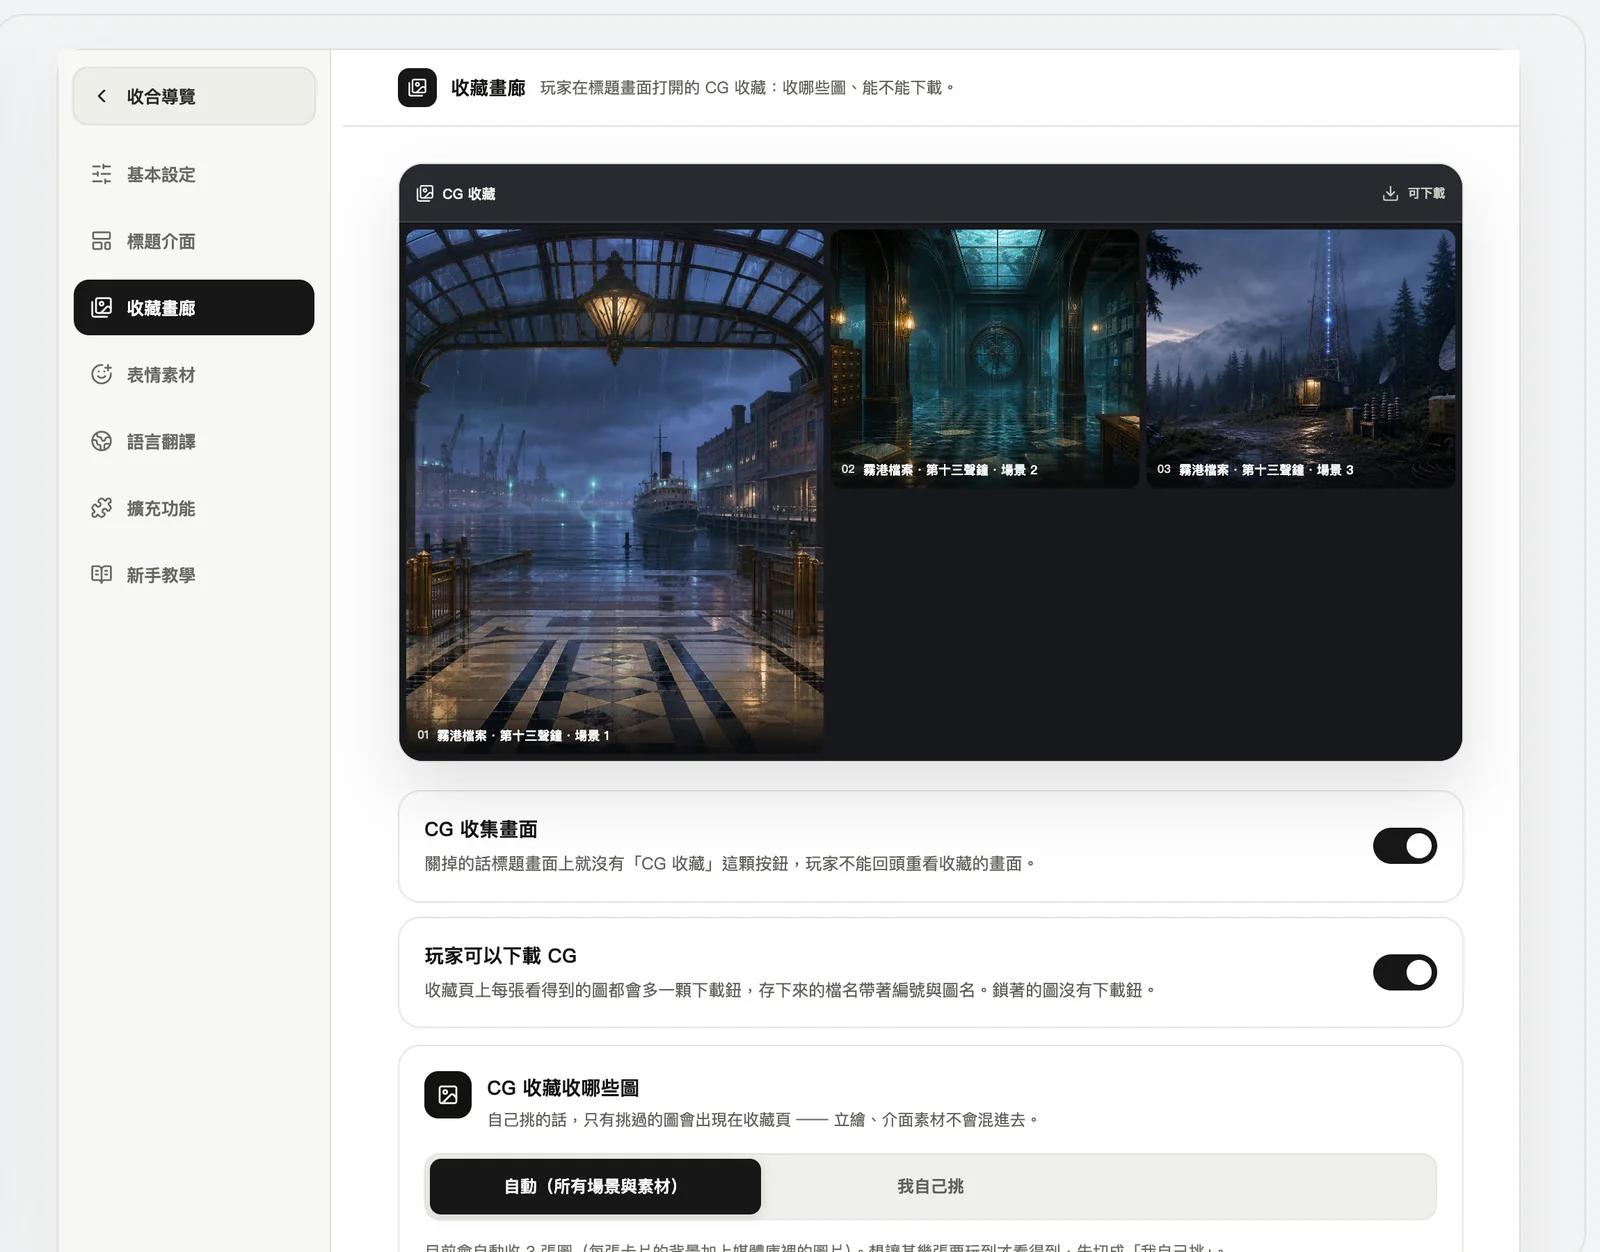Click the CG 收集畫面 heading
This screenshot has height=1252, width=1600.
click(481, 829)
